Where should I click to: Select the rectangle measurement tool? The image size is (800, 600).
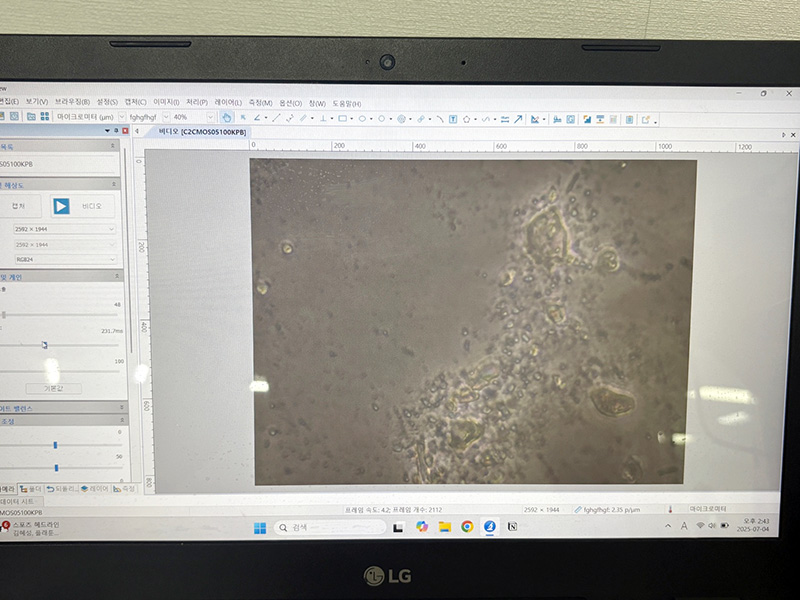[x=342, y=118]
